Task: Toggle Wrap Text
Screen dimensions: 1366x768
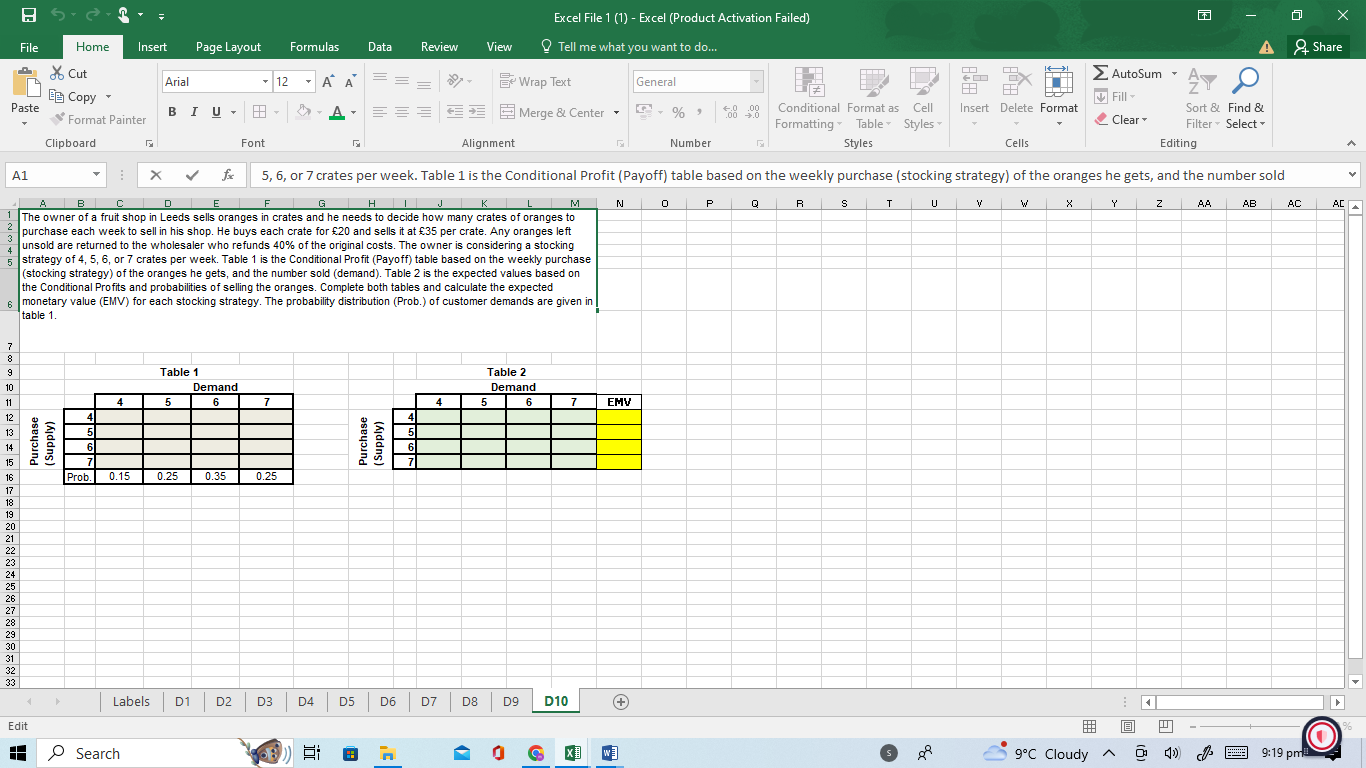Action: click(535, 82)
